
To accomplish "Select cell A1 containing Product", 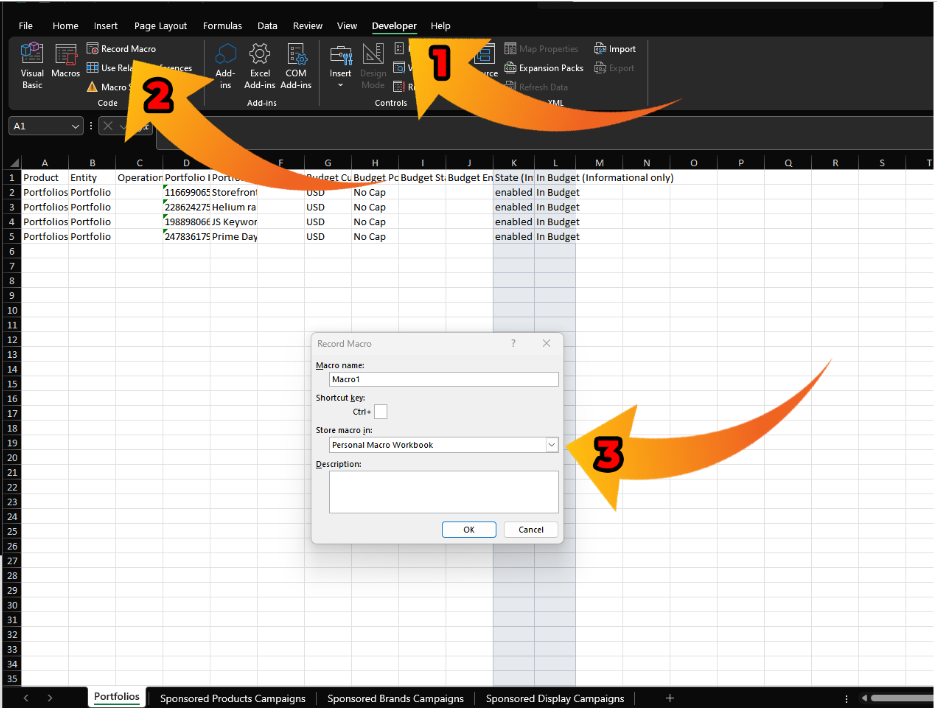I will coord(45,177).
